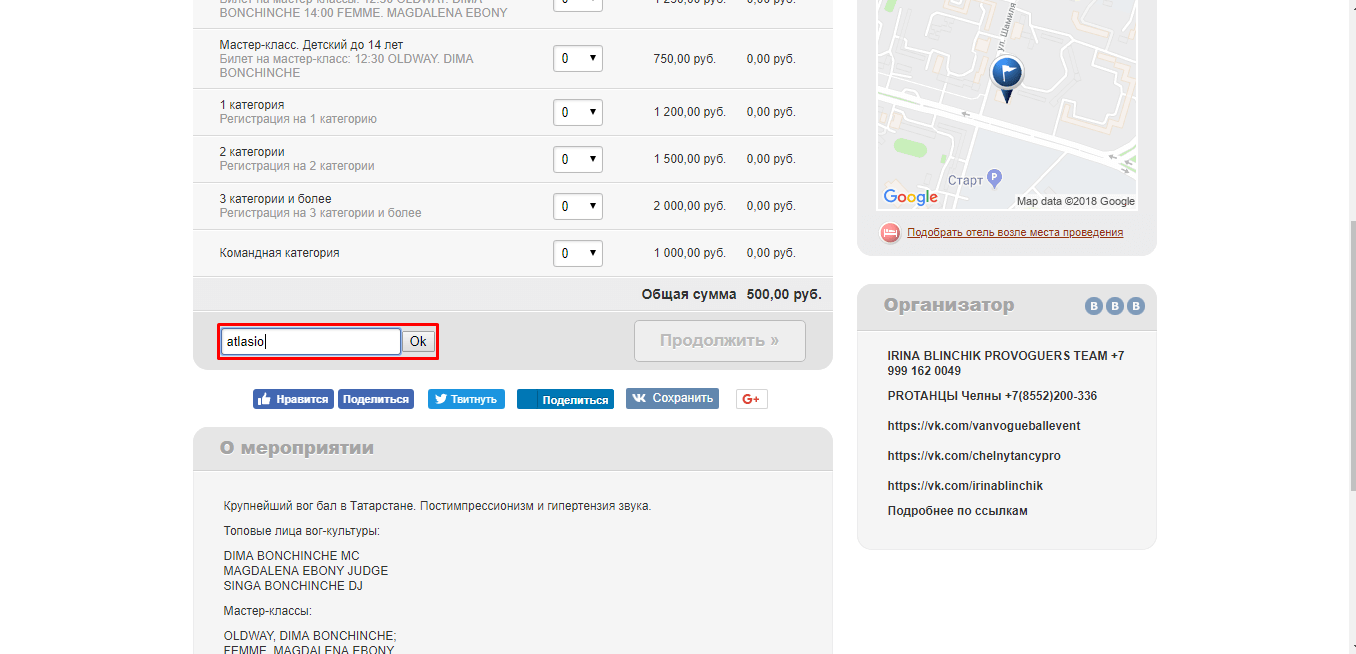
Task: Click the promo code input field
Action: (x=310, y=342)
